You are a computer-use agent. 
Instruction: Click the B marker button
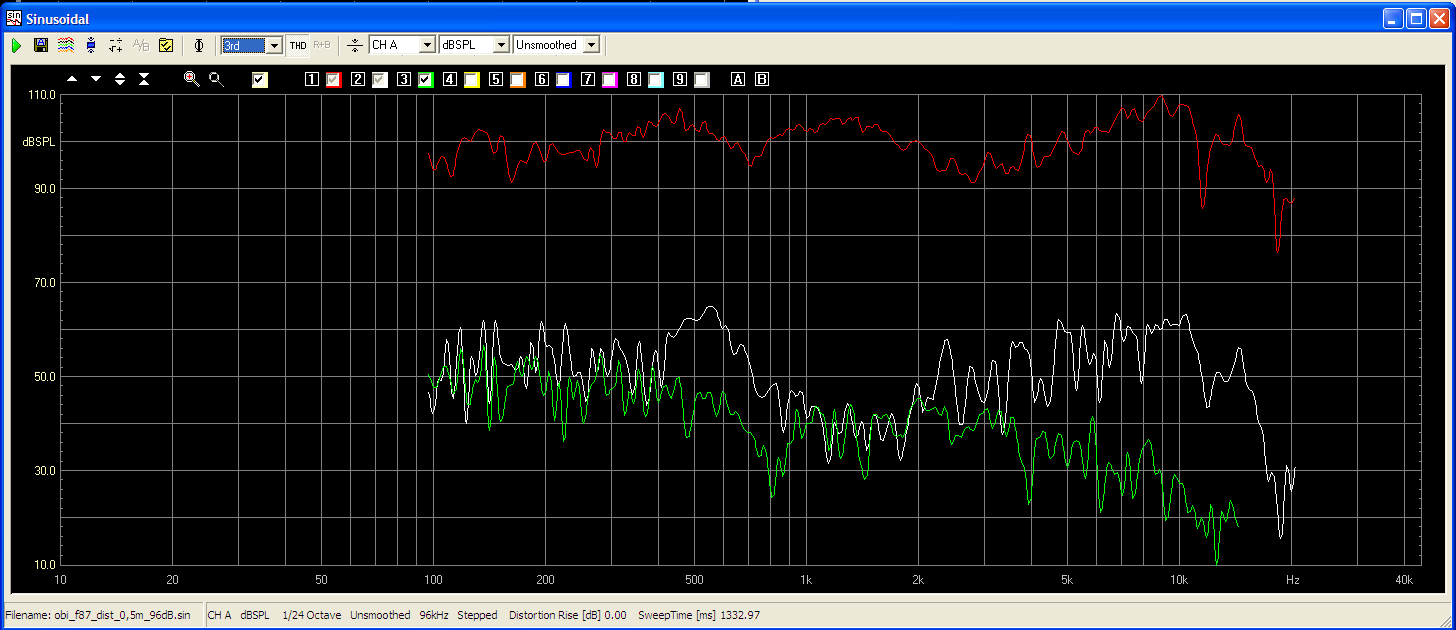pyautogui.click(x=762, y=79)
